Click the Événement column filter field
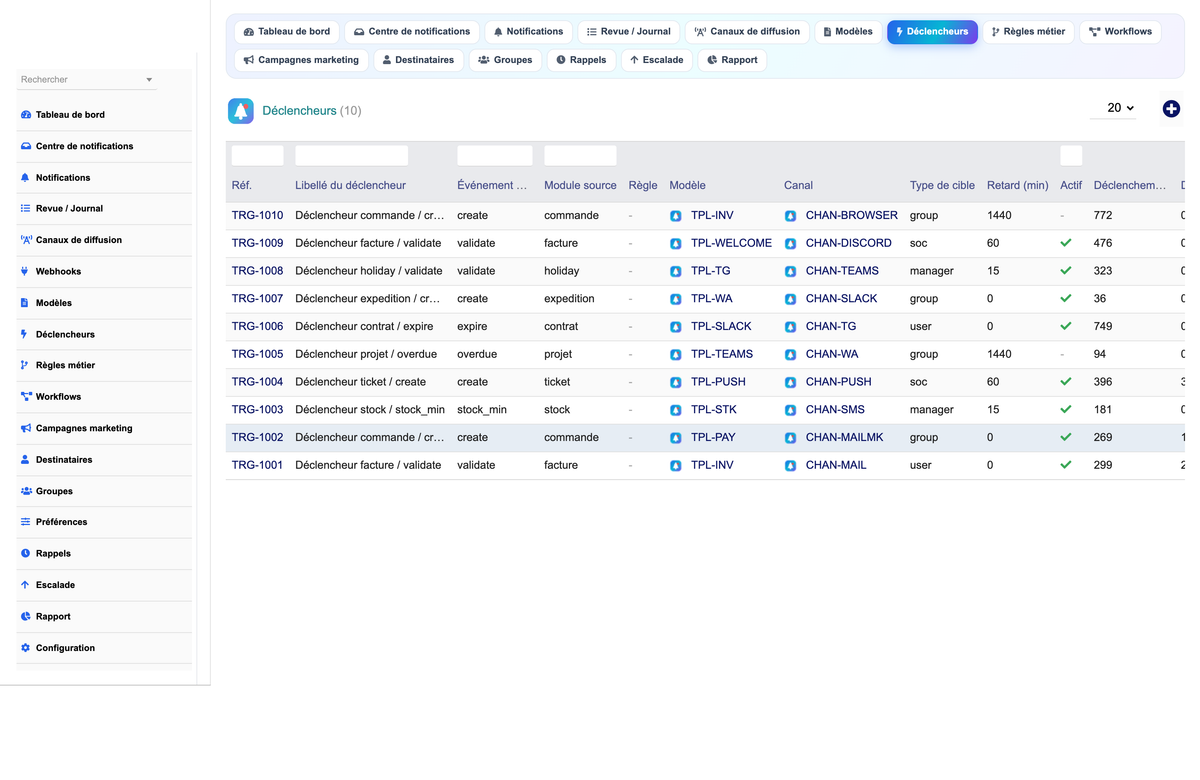 [495, 156]
